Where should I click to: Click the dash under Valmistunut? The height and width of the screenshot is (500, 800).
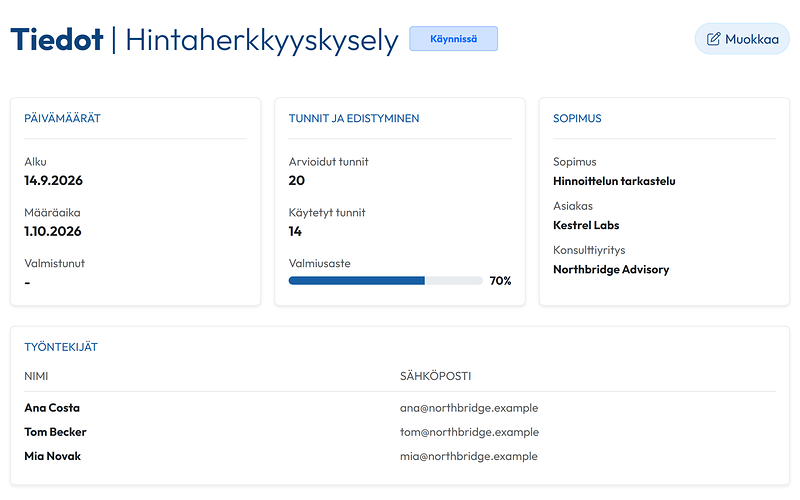pyautogui.click(x=27, y=283)
